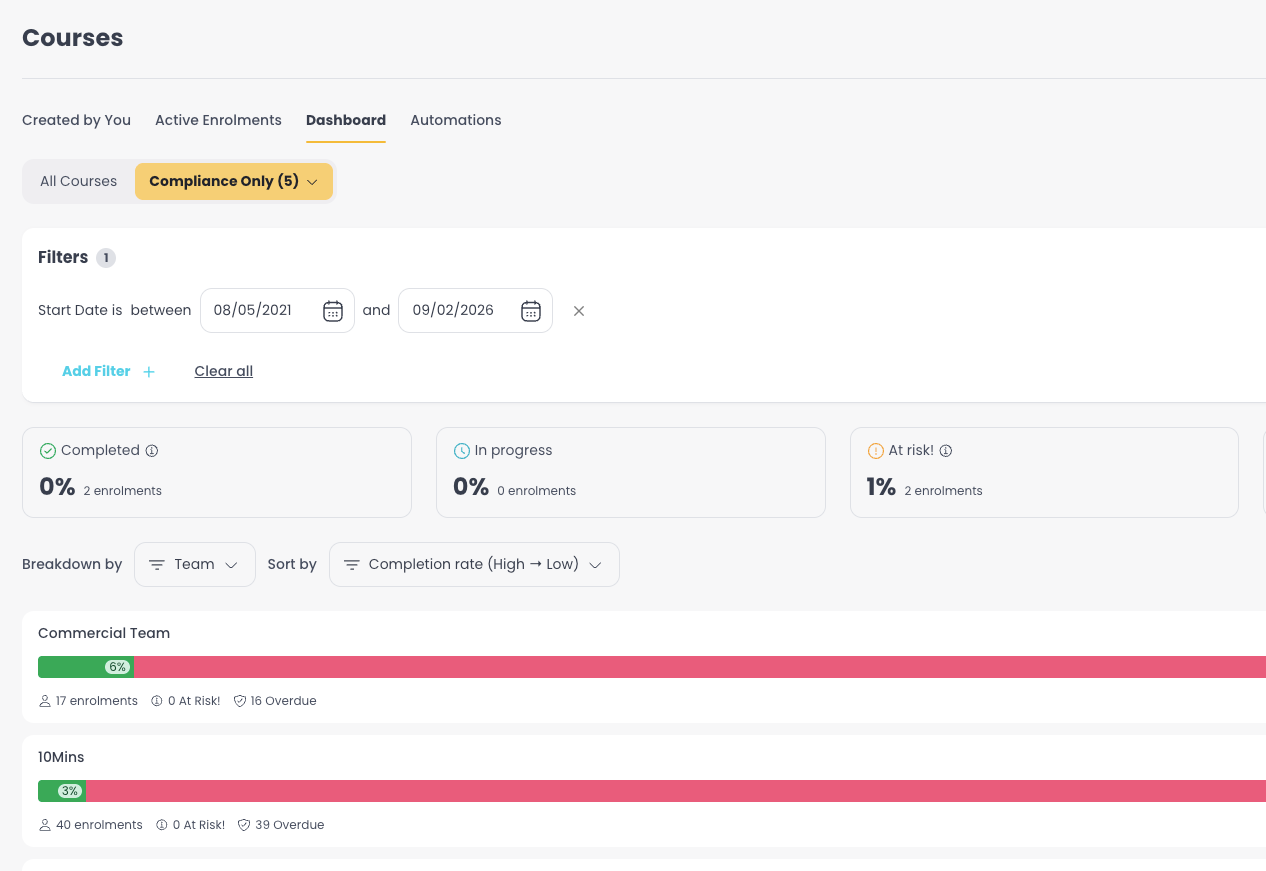Open the start date calendar picker icon
Screen dimensions: 1266x871
coord(333,311)
